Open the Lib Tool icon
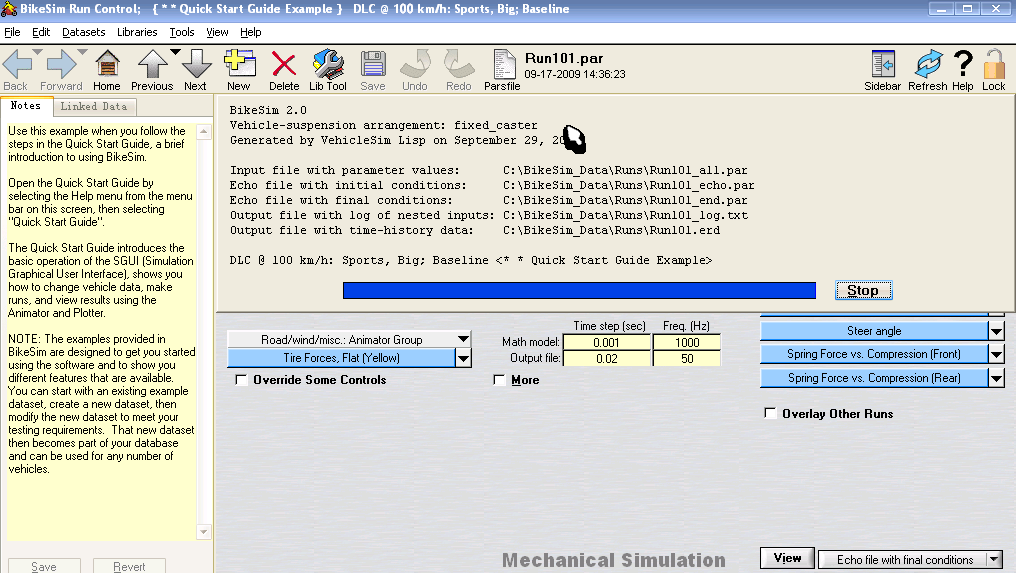Image resolution: width=1016 pixels, height=573 pixels. (x=328, y=64)
